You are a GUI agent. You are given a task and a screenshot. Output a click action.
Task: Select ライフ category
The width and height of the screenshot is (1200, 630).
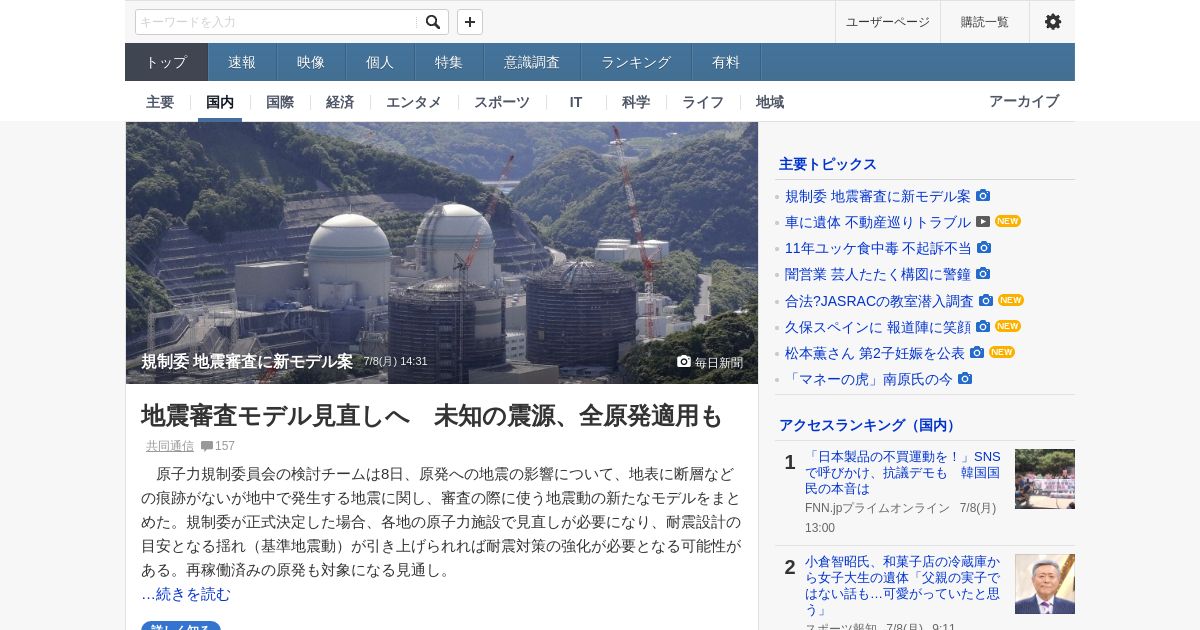(703, 102)
